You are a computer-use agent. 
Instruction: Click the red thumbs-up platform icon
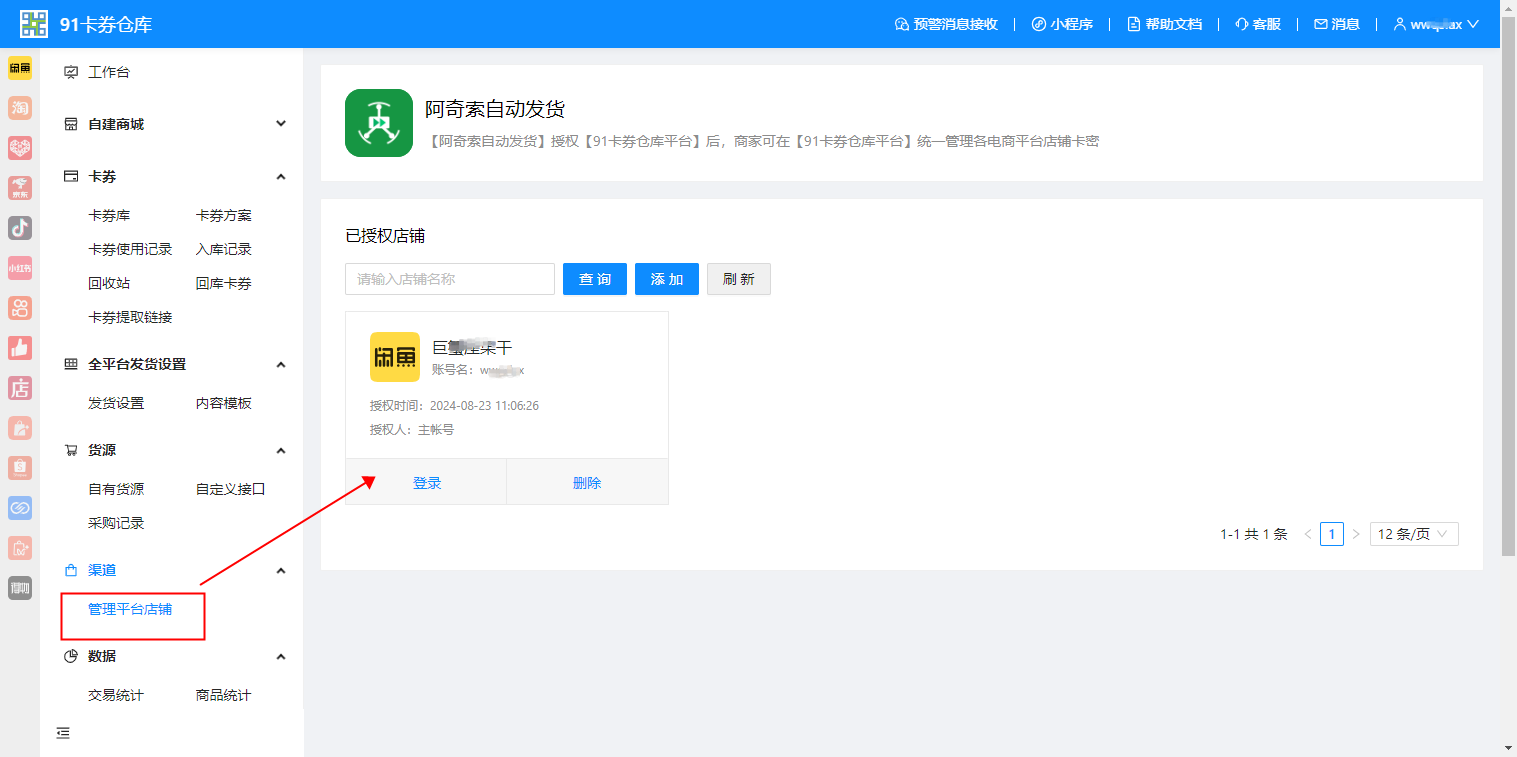[20, 348]
